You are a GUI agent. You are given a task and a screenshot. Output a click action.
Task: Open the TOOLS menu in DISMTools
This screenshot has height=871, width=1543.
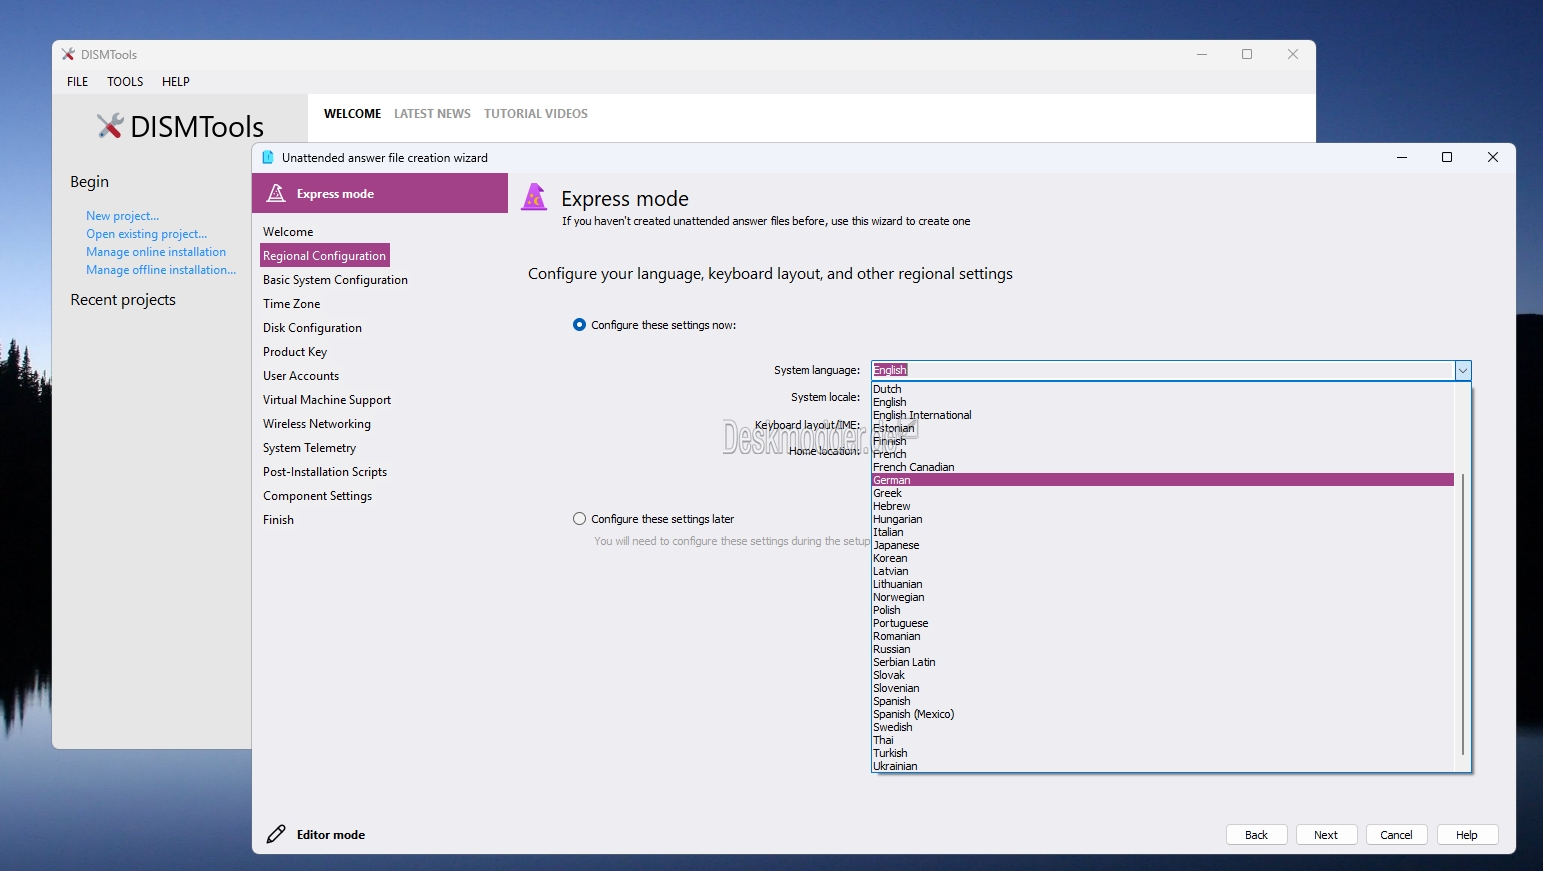coord(125,82)
